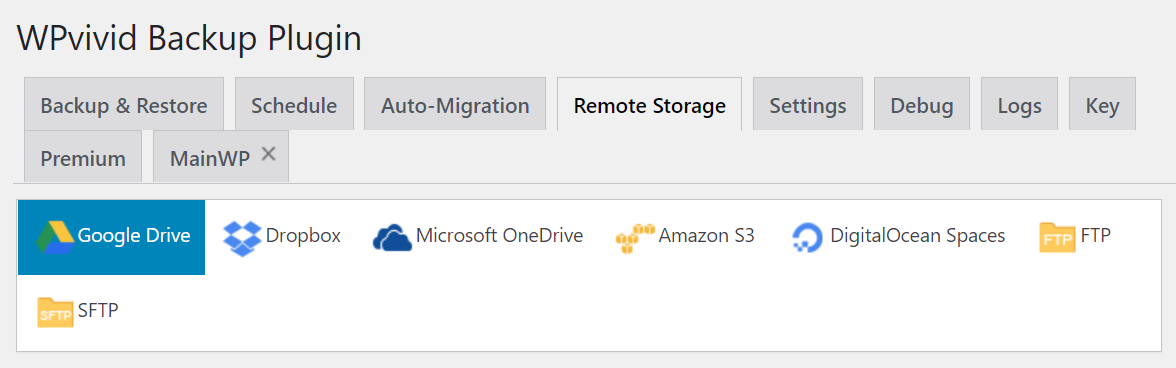This screenshot has width=1176, height=368.
Task: Choose the yellow SFTP folder icon
Action: pos(55,312)
